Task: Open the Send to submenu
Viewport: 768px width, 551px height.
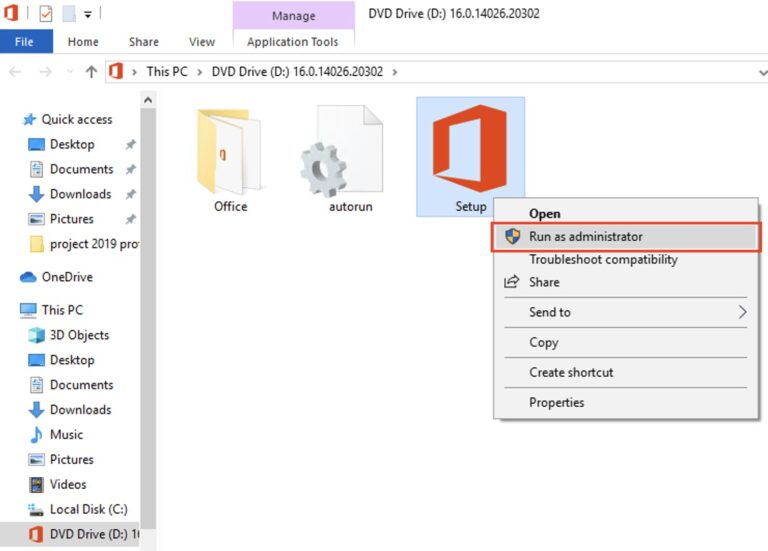Action: point(625,312)
